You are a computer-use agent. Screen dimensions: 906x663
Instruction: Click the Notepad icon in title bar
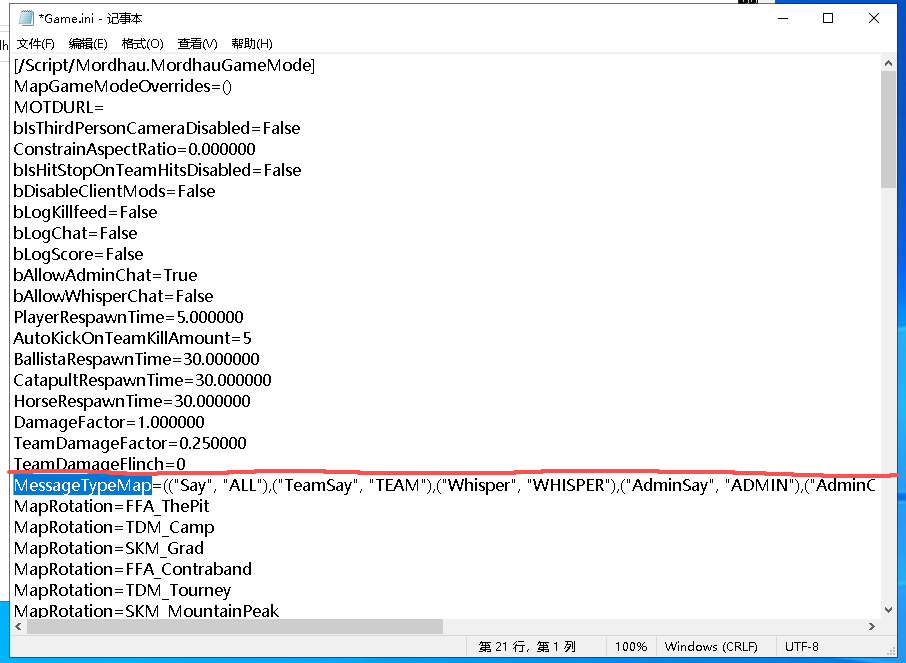pyautogui.click(x=26, y=18)
